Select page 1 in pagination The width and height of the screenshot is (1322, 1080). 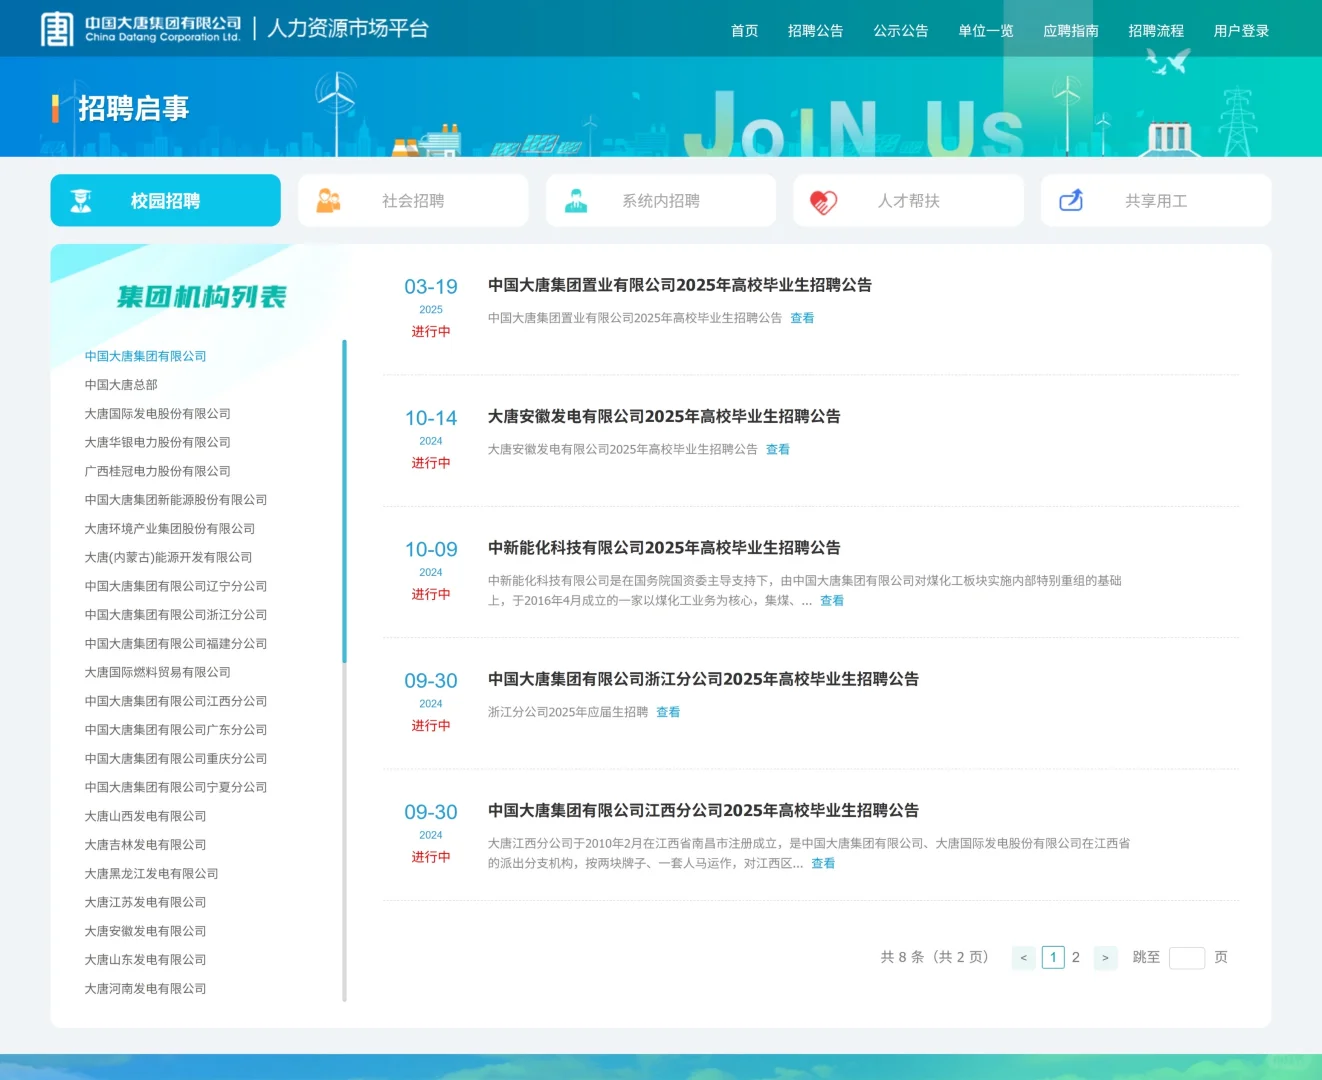pos(1053,958)
